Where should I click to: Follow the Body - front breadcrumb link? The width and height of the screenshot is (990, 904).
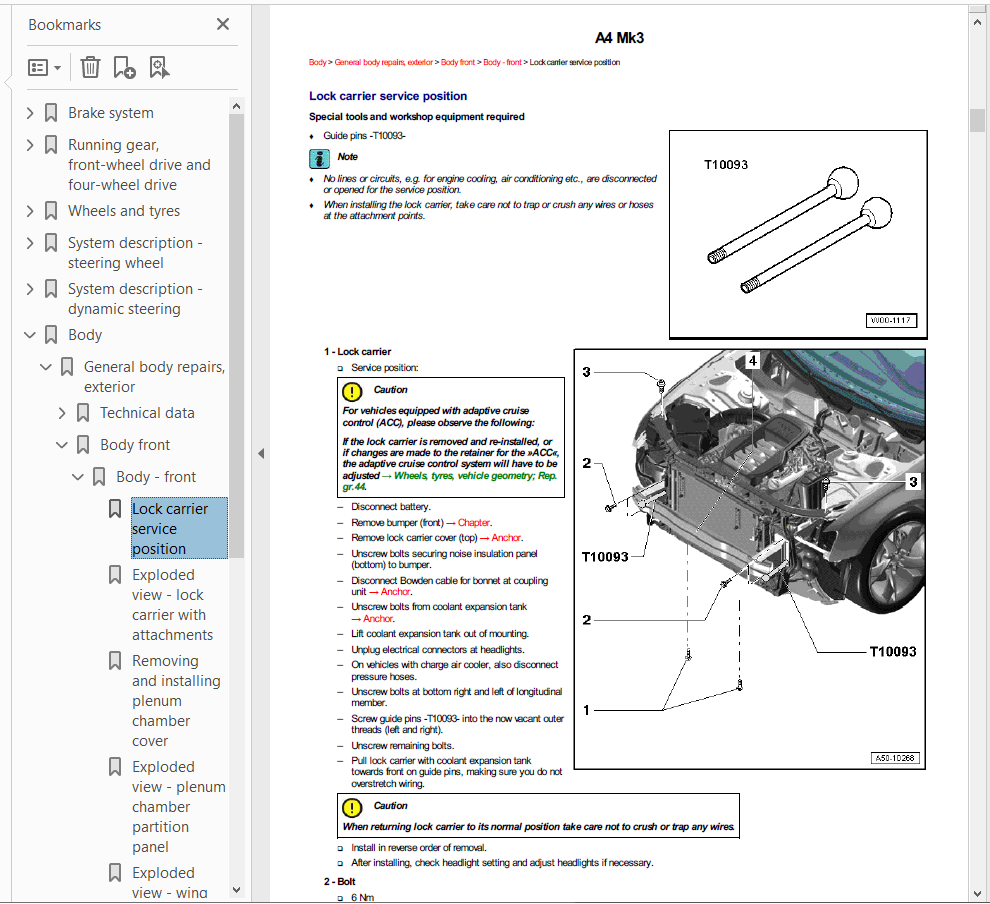point(503,62)
